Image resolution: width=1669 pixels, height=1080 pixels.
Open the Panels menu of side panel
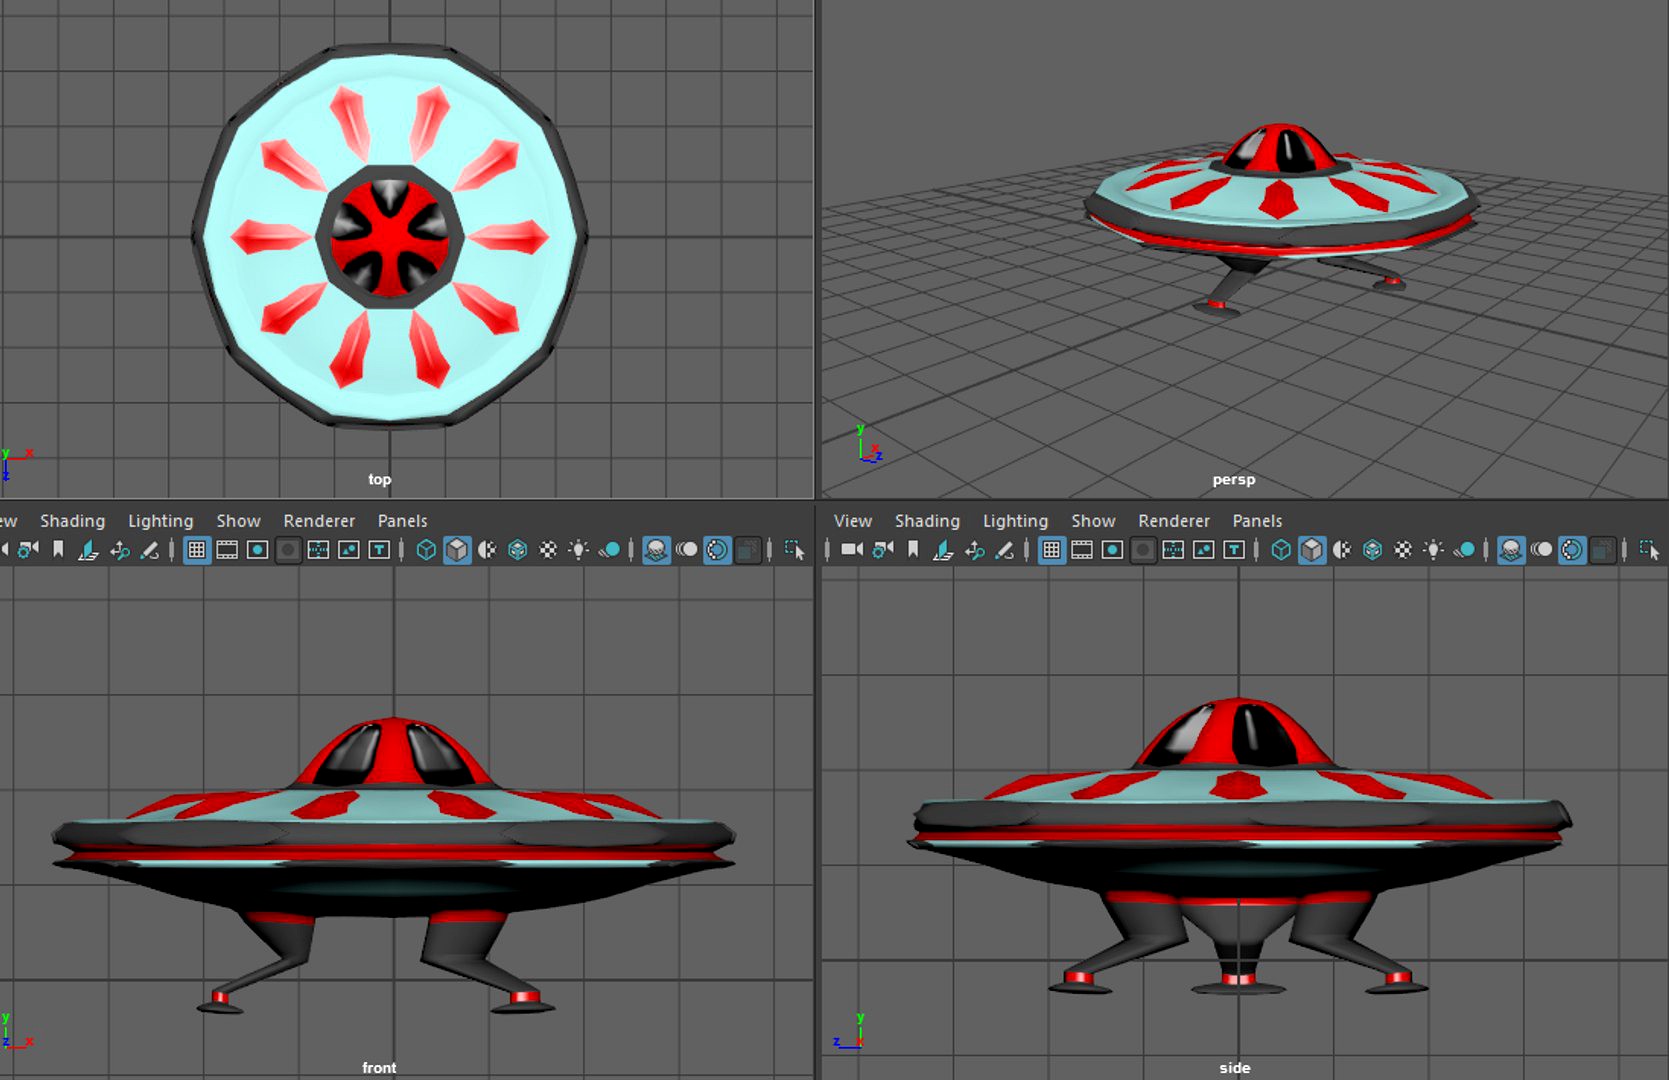click(x=1257, y=521)
